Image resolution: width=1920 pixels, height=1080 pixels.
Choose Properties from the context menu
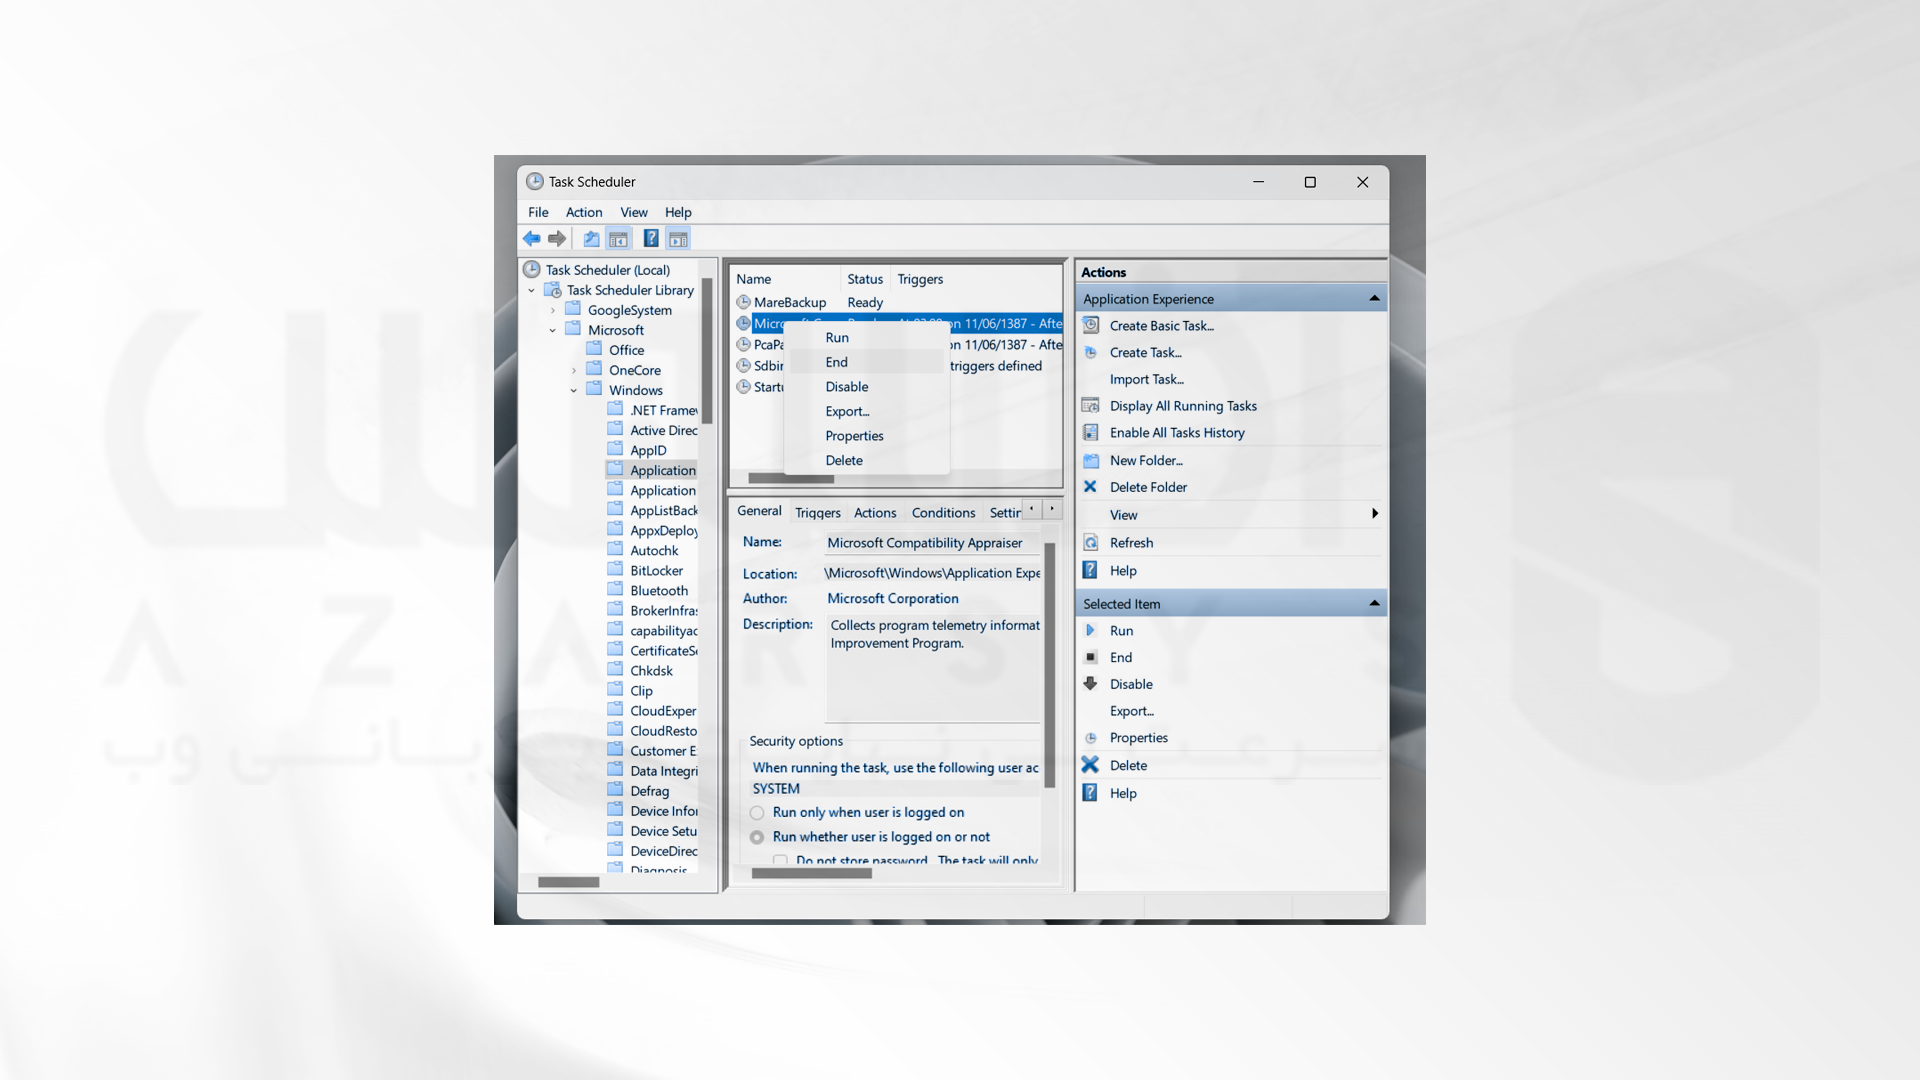click(x=867, y=436)
